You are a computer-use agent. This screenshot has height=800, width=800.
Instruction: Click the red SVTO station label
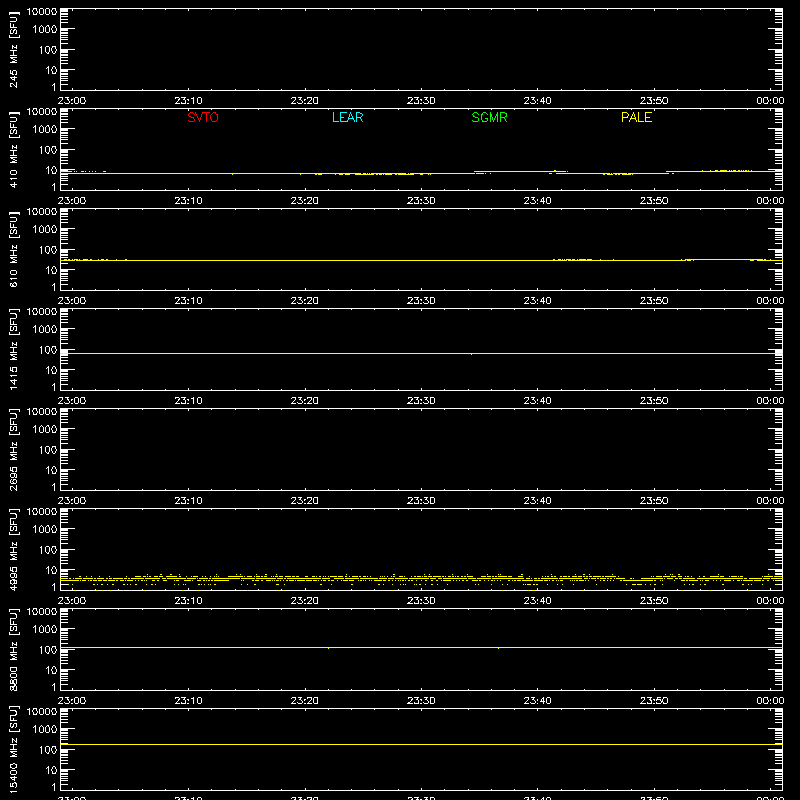coord(203,117)
